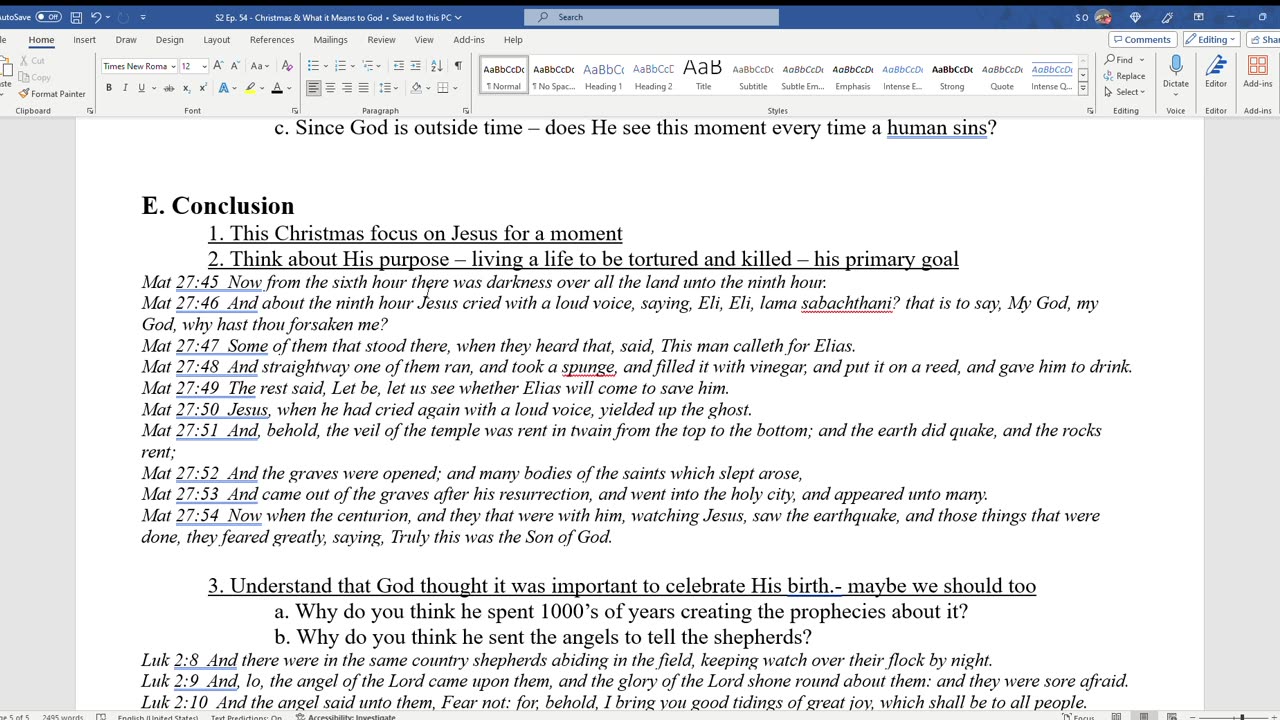Toggle Italic formatting
Image resolution: width=1280 pixels, height=720 pixels.
point(124,88)
